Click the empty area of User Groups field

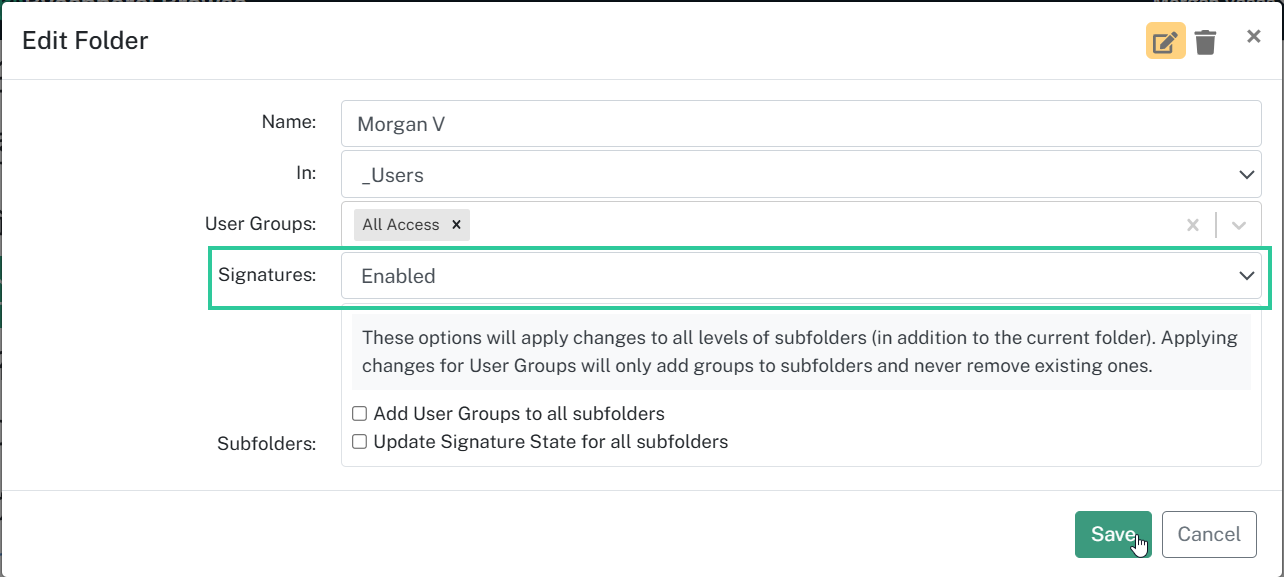coord(820,225)
